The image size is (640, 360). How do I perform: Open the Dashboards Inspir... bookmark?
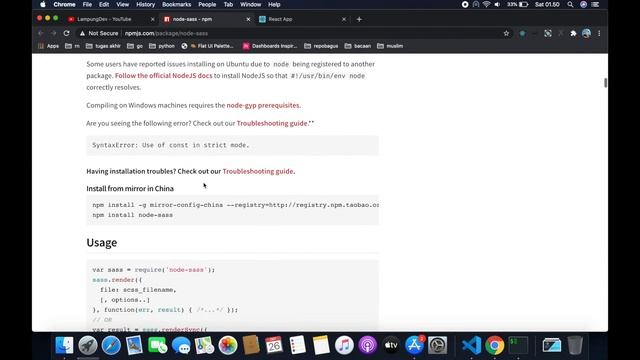(x=270, y=46)
